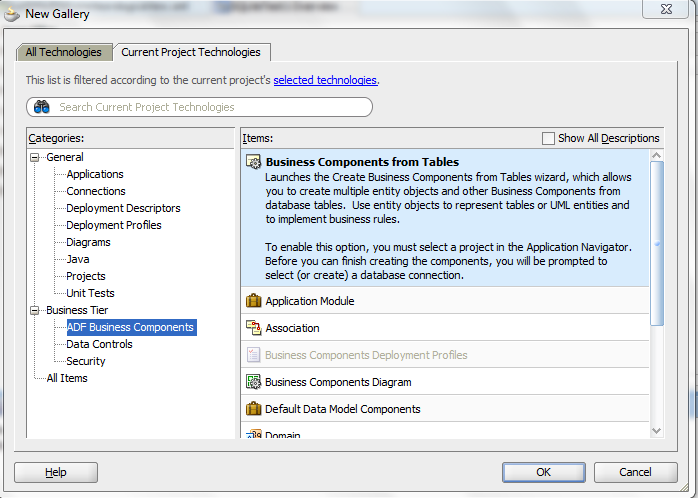Close the New Gallery dialog
Image resolution: width=698 pixels, height=498 pixels.
(666, 9)
